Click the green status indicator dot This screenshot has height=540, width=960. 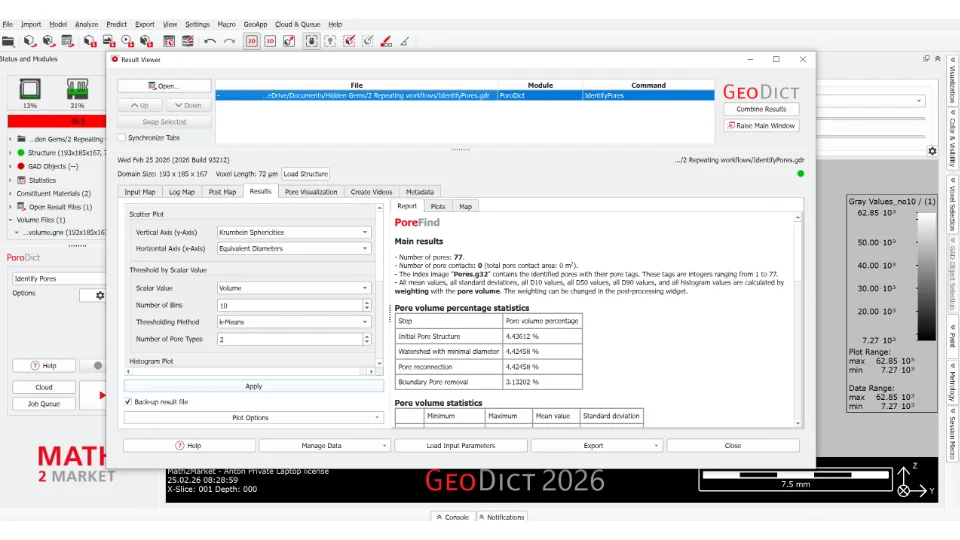[x=800, y=174]
